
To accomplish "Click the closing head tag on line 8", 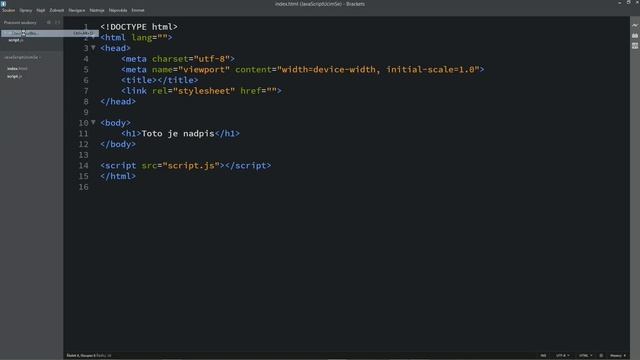I will [x=118, y=102].
